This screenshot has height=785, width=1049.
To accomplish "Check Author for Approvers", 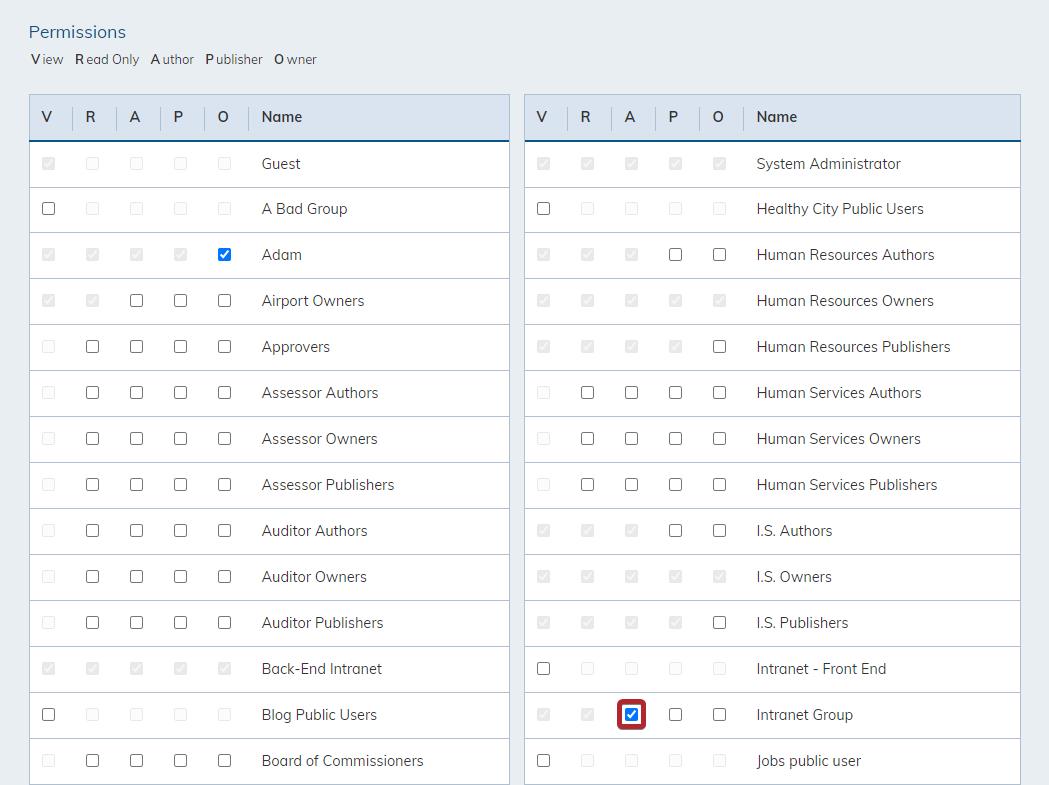I will pos(136,347).
